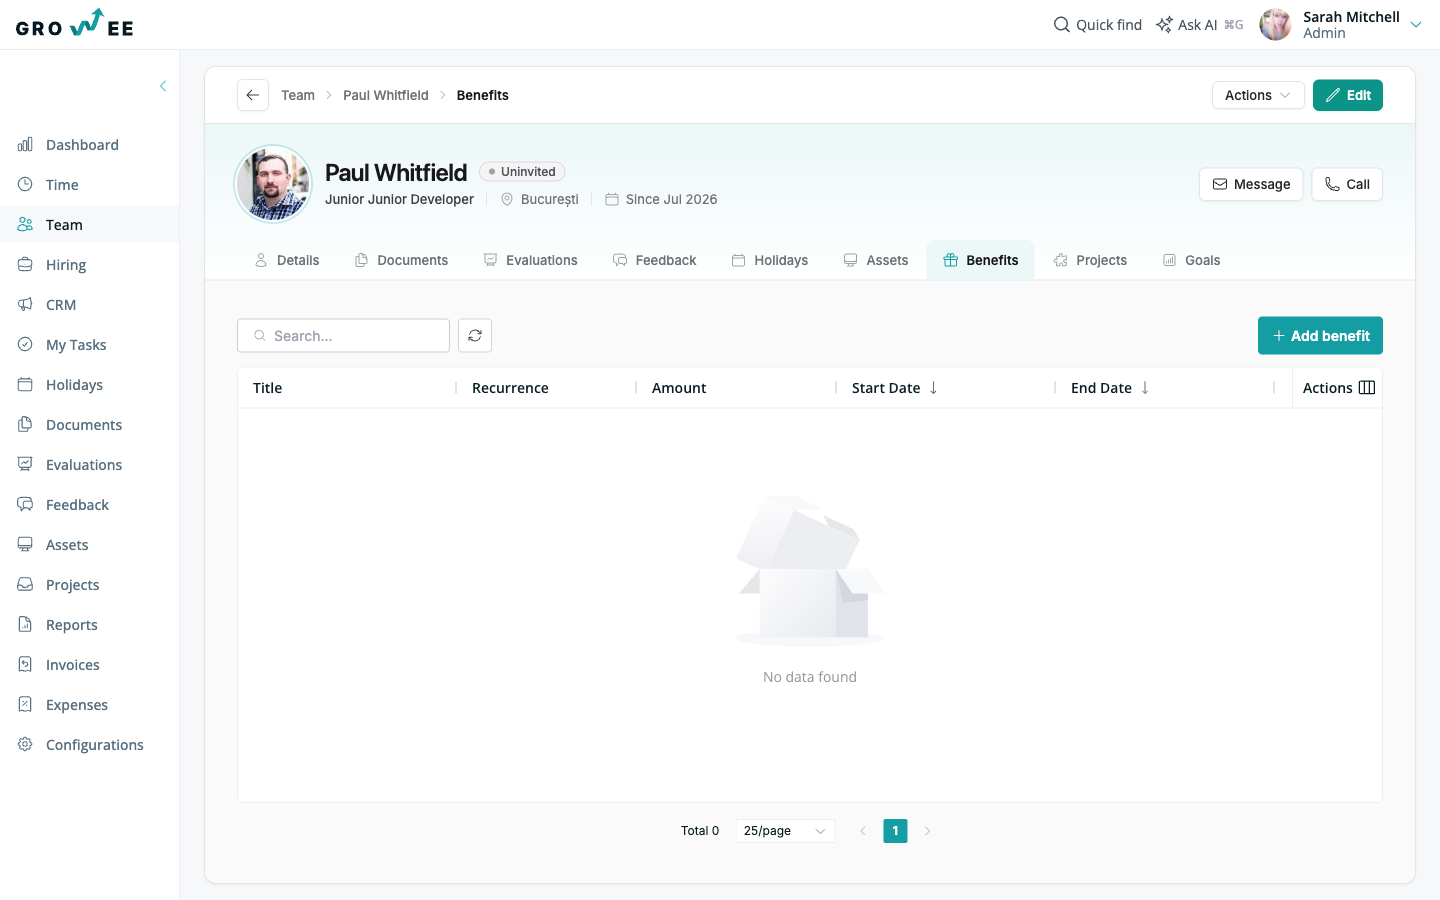
Task: Open the column settings icon in the Actions header
Action: 1367,388
